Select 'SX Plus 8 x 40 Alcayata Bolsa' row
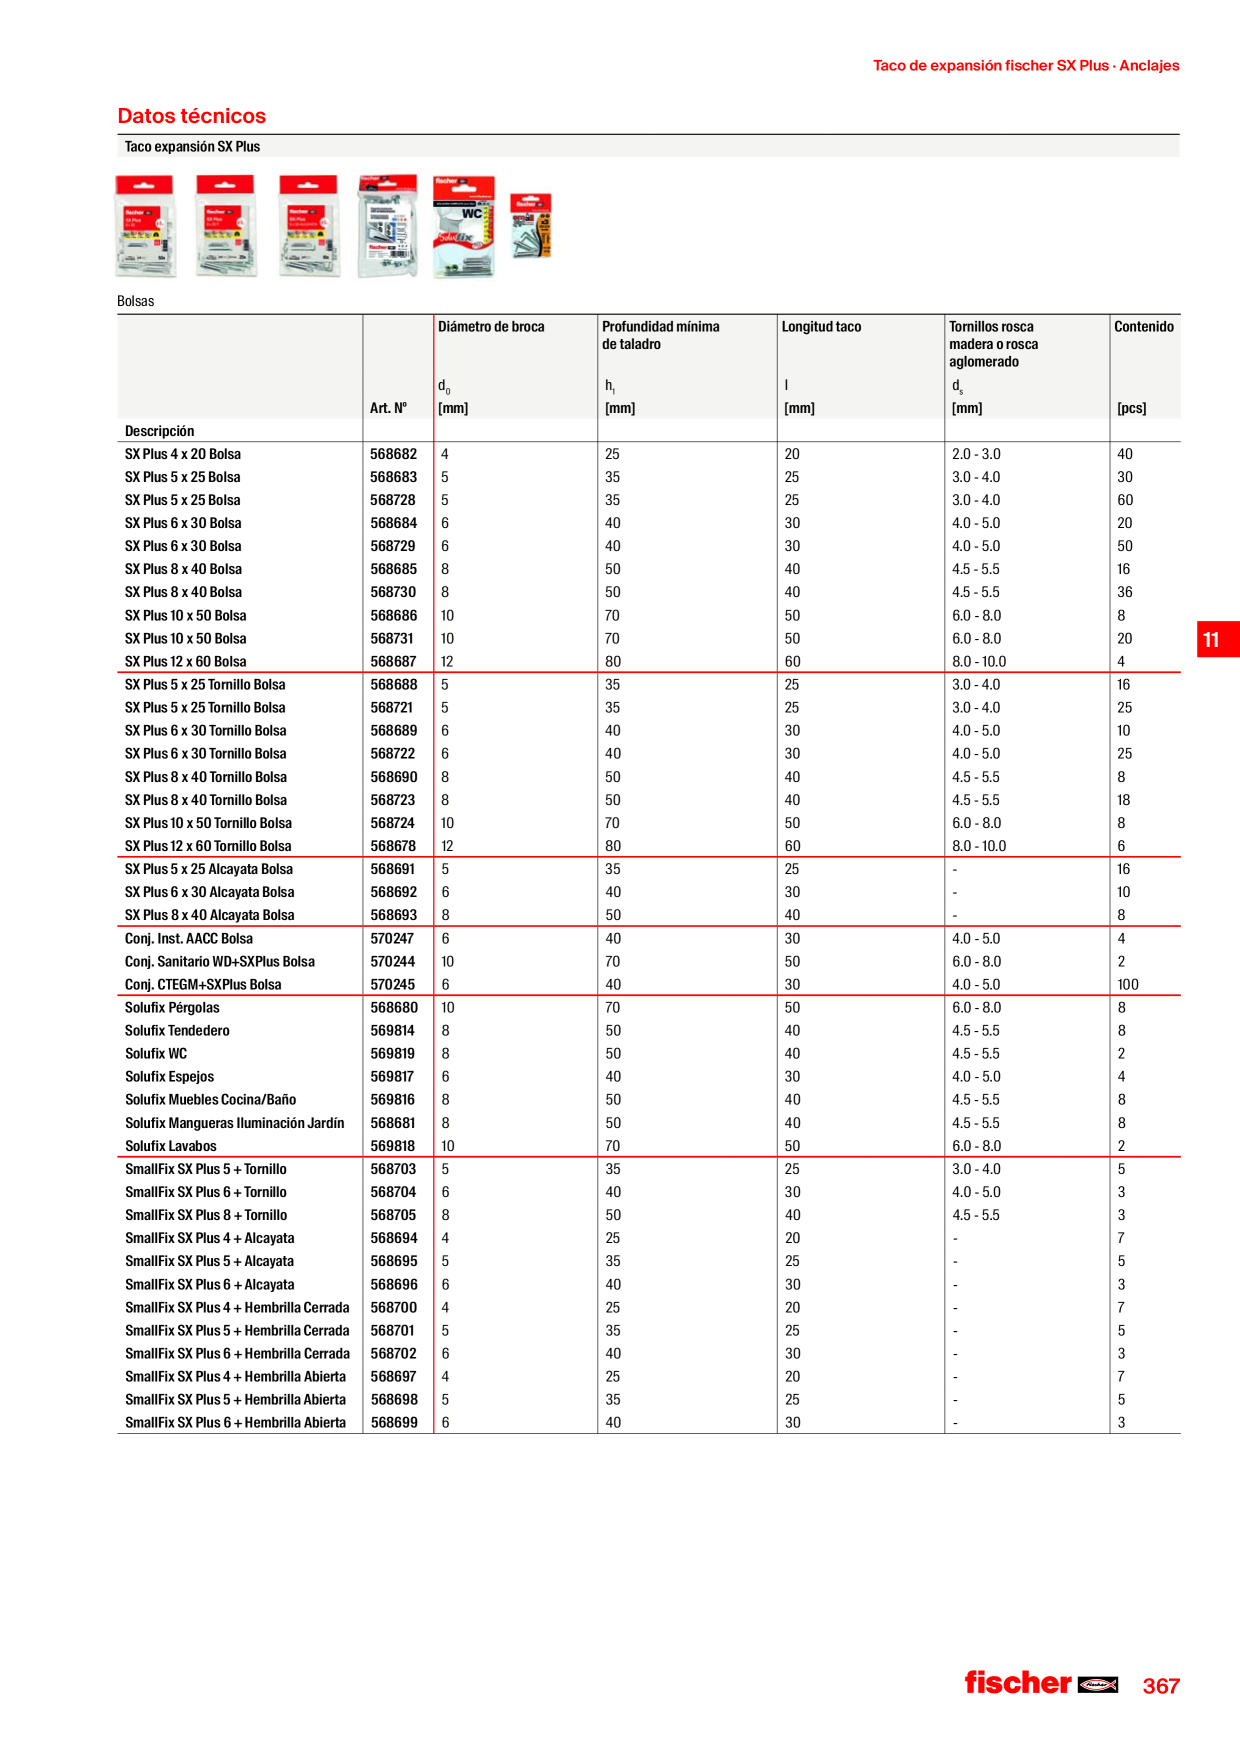Screen dimensions: 1240x1754 tap(649, 915)
